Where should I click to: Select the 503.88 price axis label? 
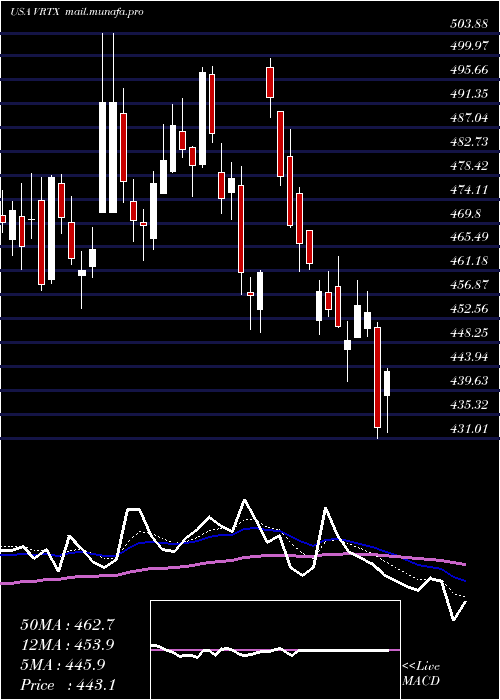(468, 25)
